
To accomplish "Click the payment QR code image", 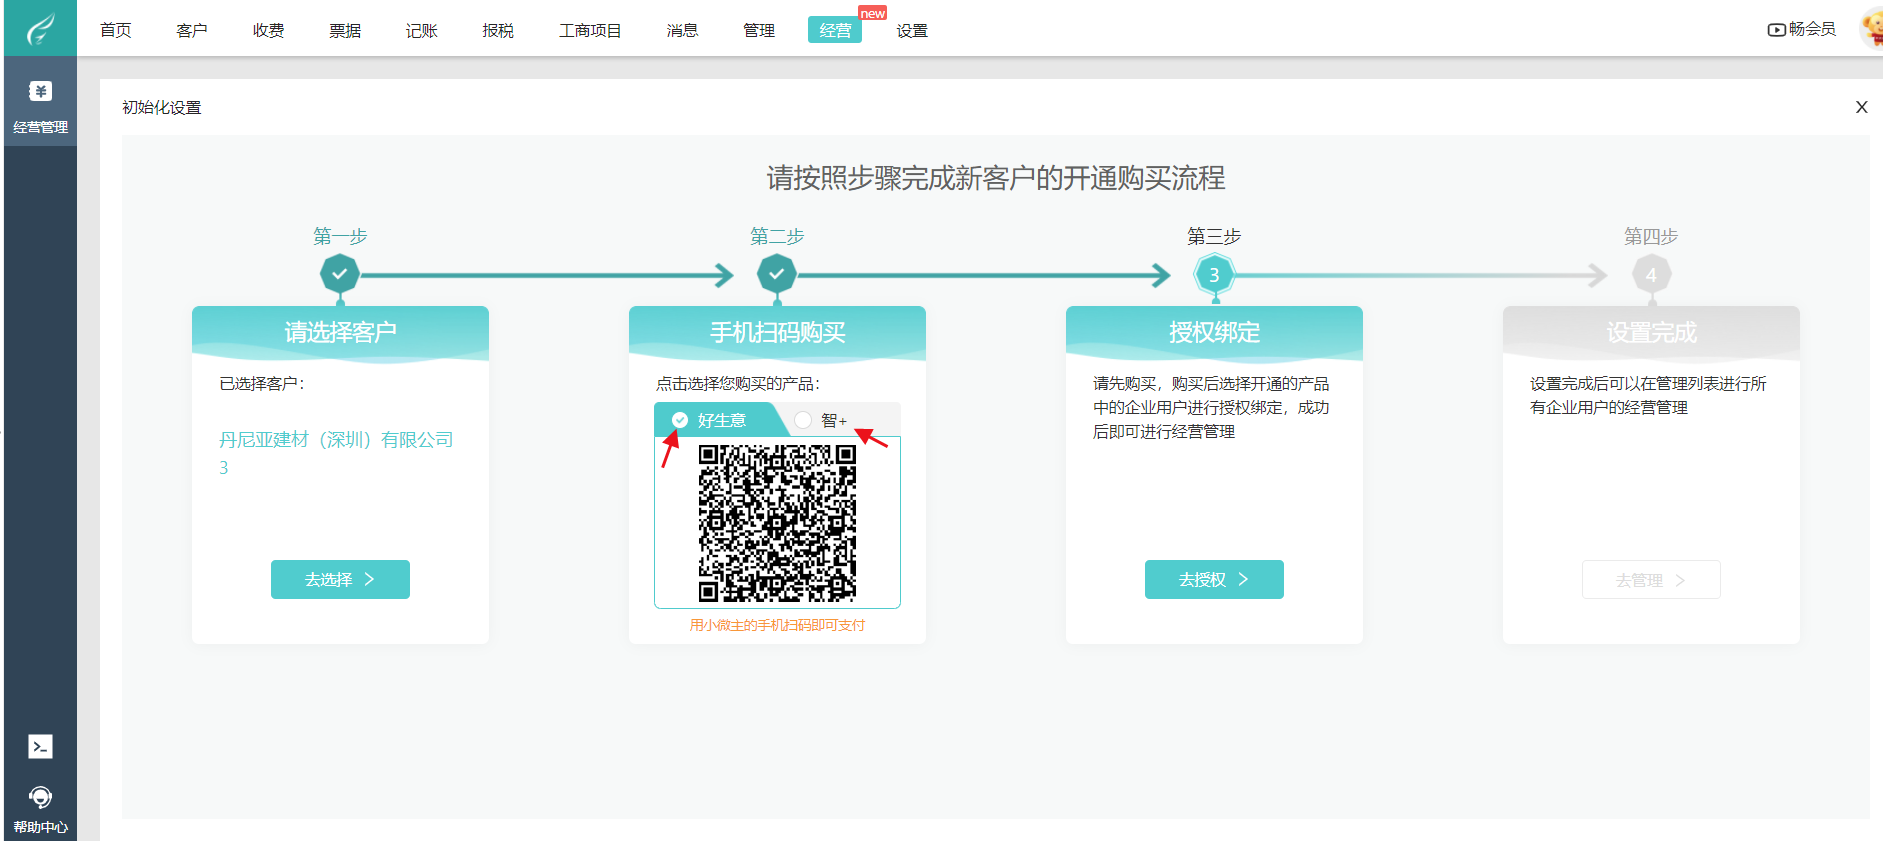I will [x=777, y=523].
